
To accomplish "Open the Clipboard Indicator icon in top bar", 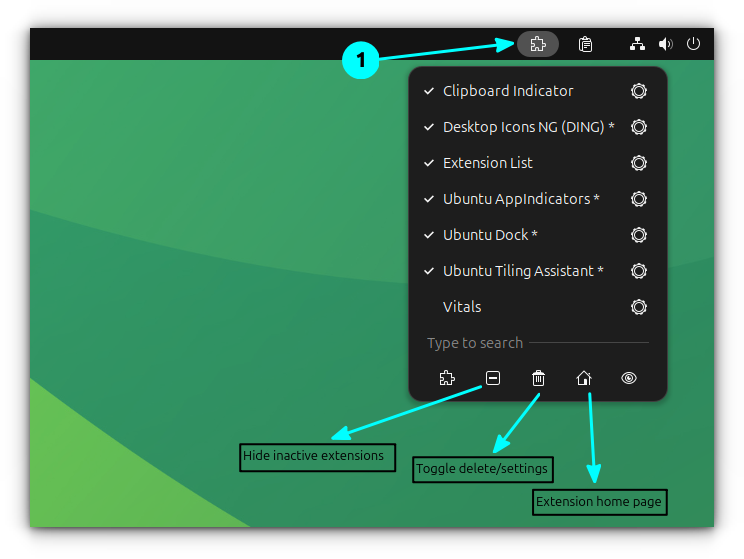I will (585, 44).
